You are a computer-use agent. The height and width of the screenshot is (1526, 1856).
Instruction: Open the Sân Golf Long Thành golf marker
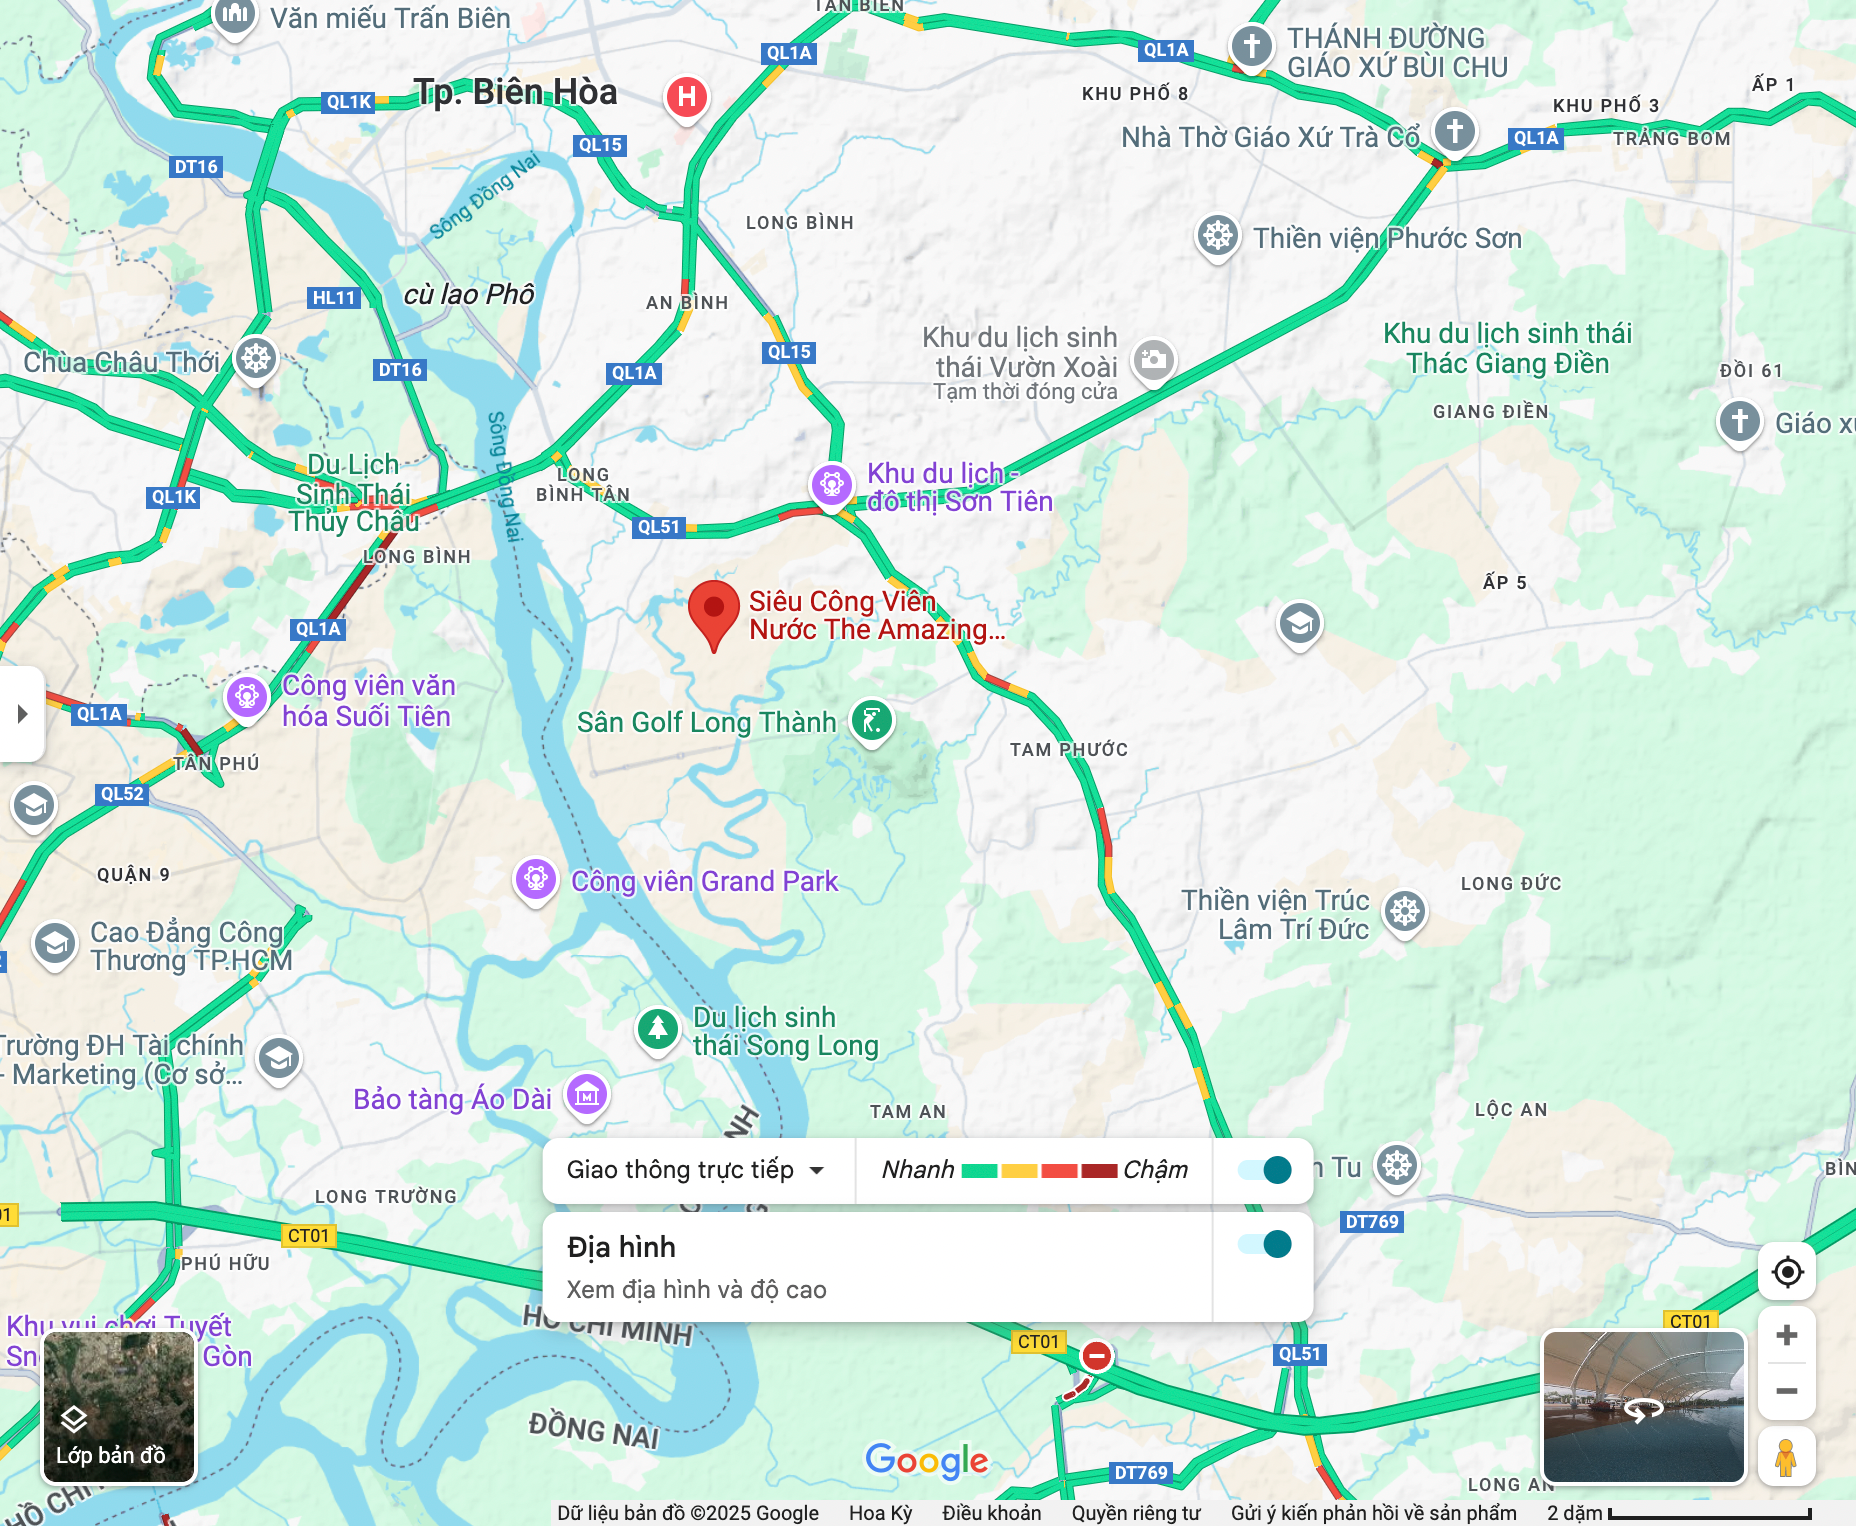872,721
